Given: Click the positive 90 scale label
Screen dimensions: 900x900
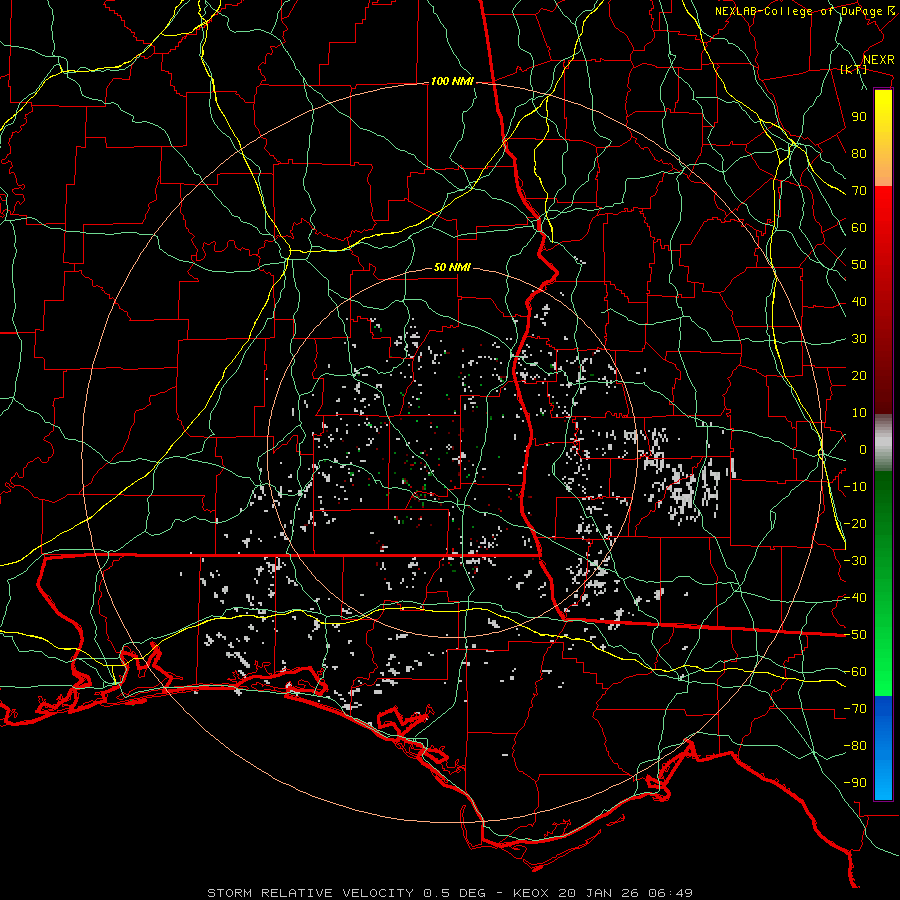Looking at the screenshot, I should (859, 117).
